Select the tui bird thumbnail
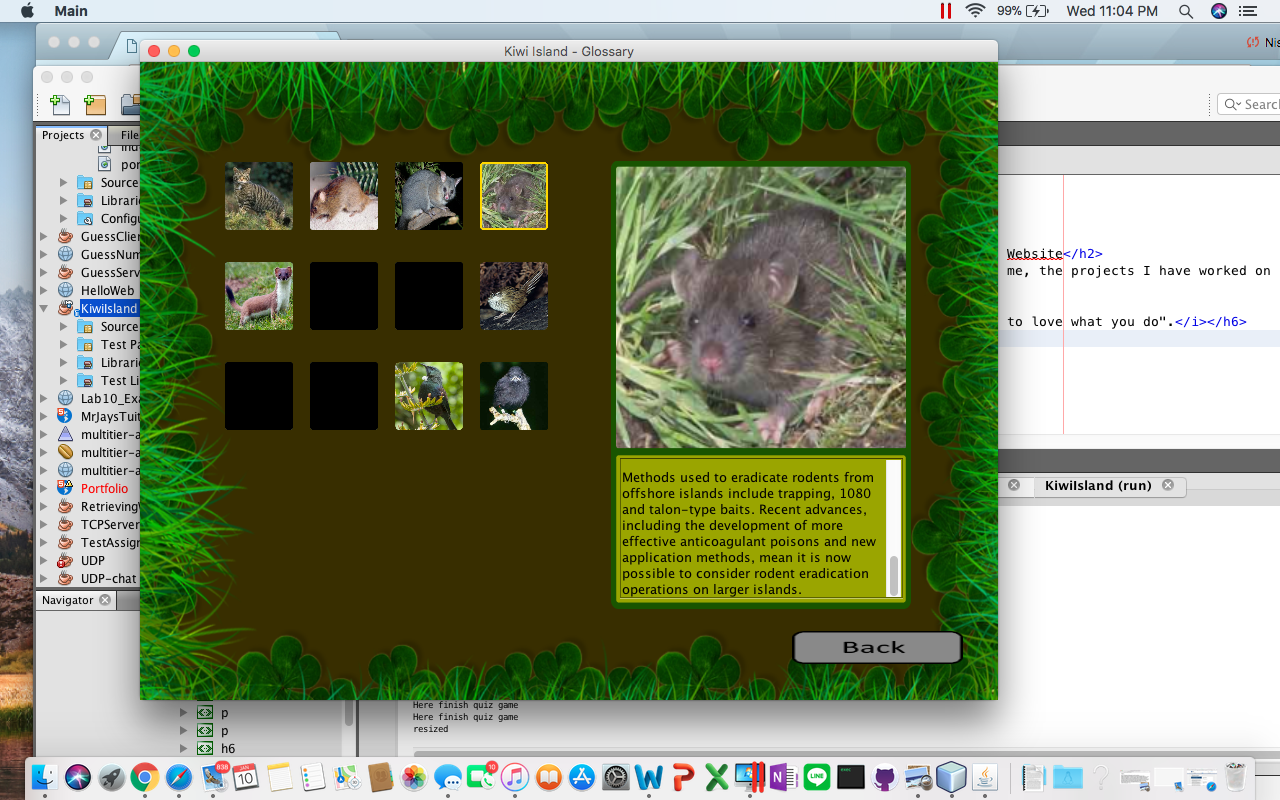Viewport: 1280px width, 800px height. point(429,396)
